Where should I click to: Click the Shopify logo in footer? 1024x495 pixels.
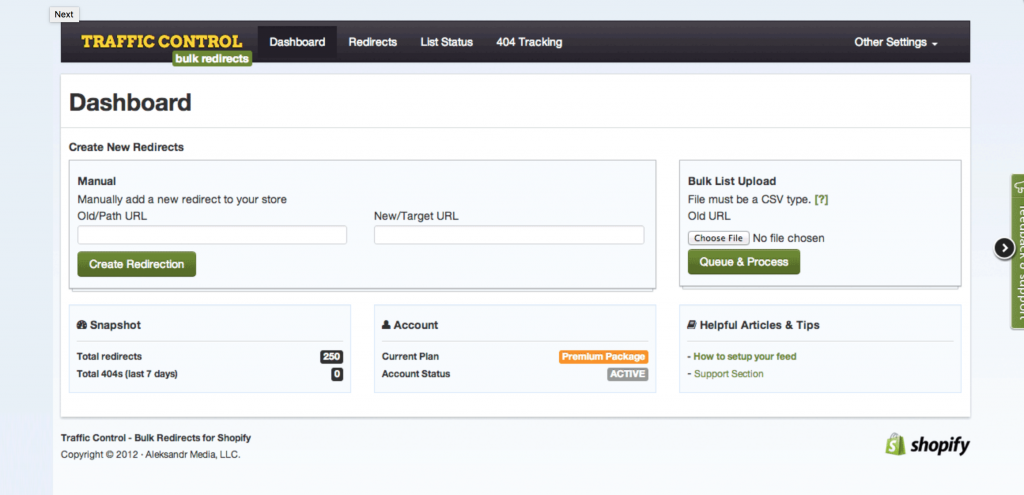[927, 445]
